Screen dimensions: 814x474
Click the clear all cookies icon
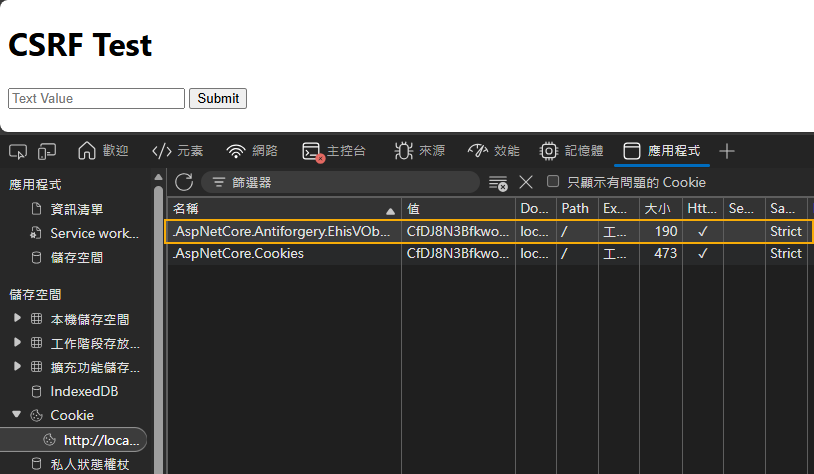tap(497, 182)
